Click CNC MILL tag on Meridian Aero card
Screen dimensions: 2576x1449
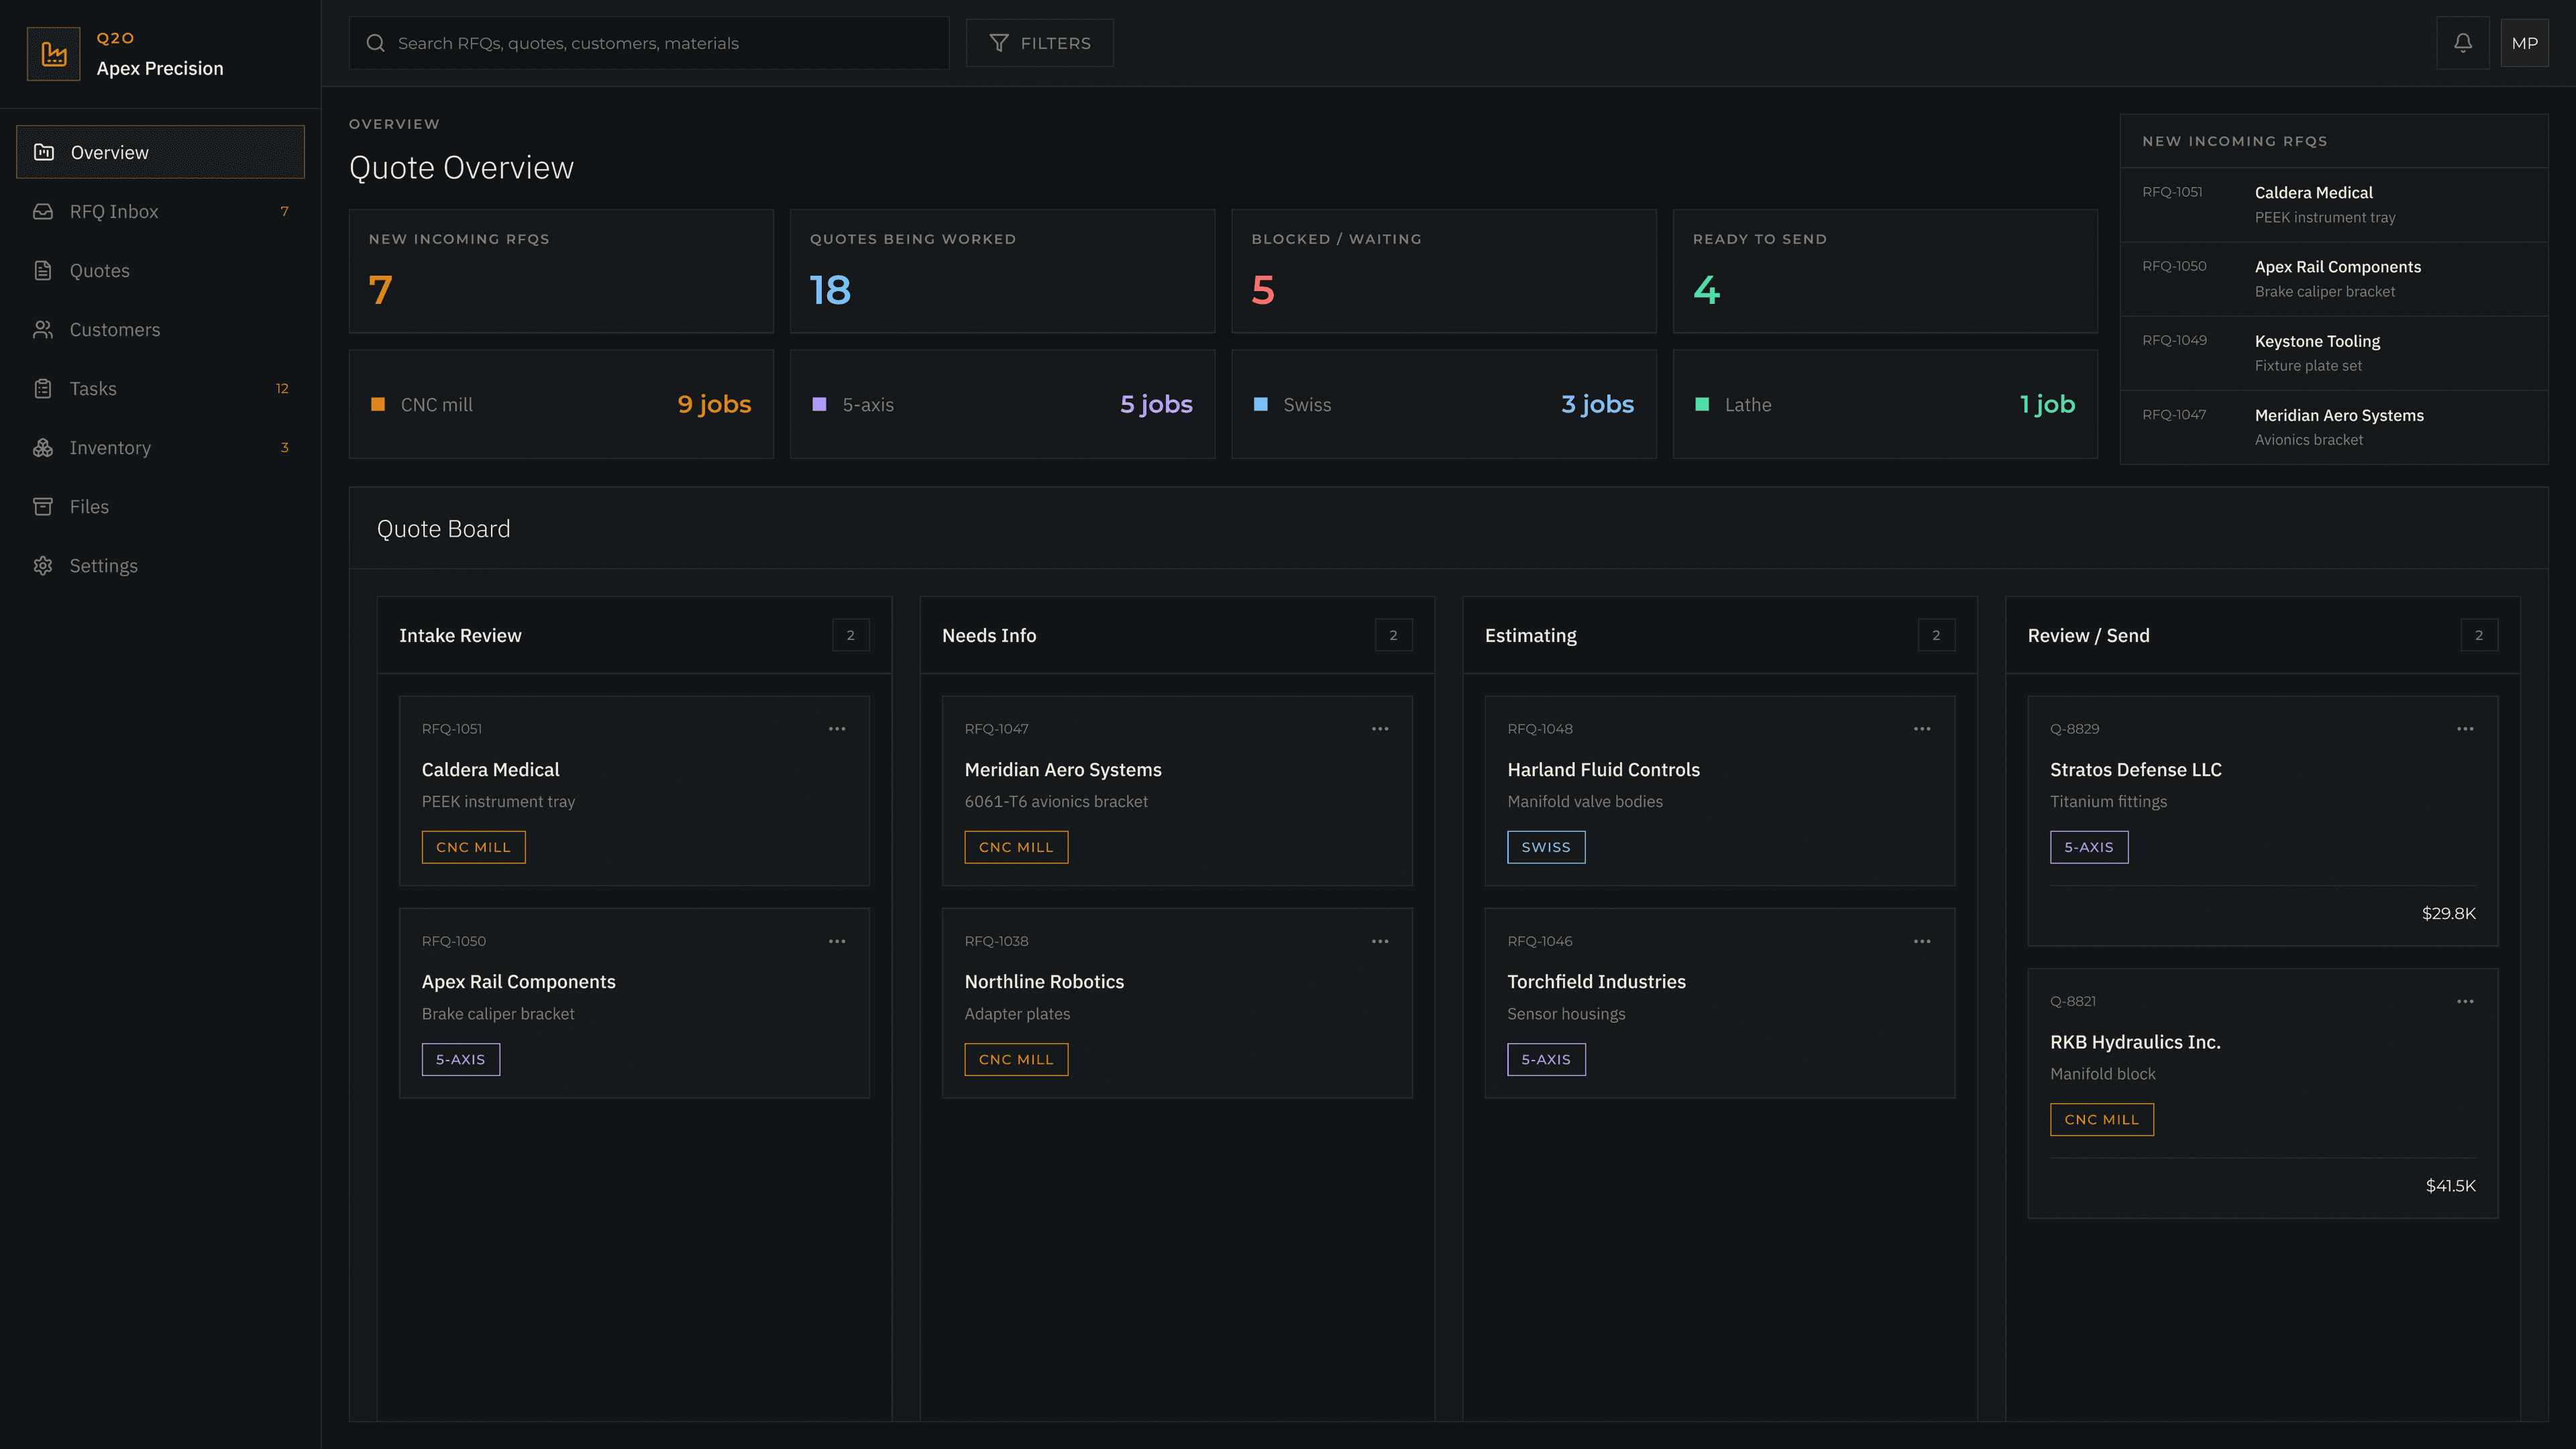1016,847
